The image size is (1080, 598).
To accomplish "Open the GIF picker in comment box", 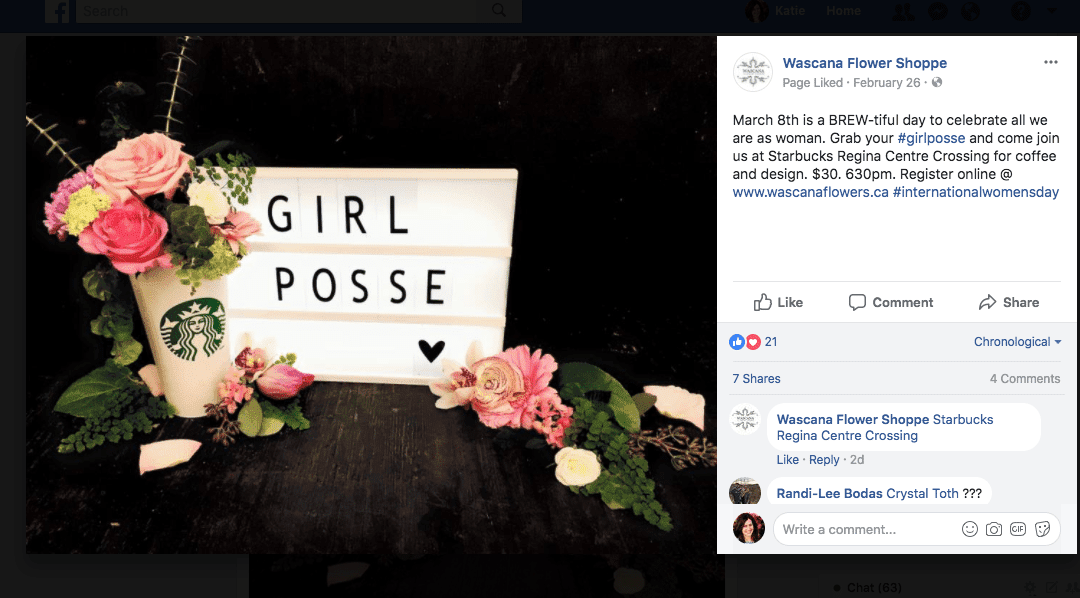I will coord(1017,528).
